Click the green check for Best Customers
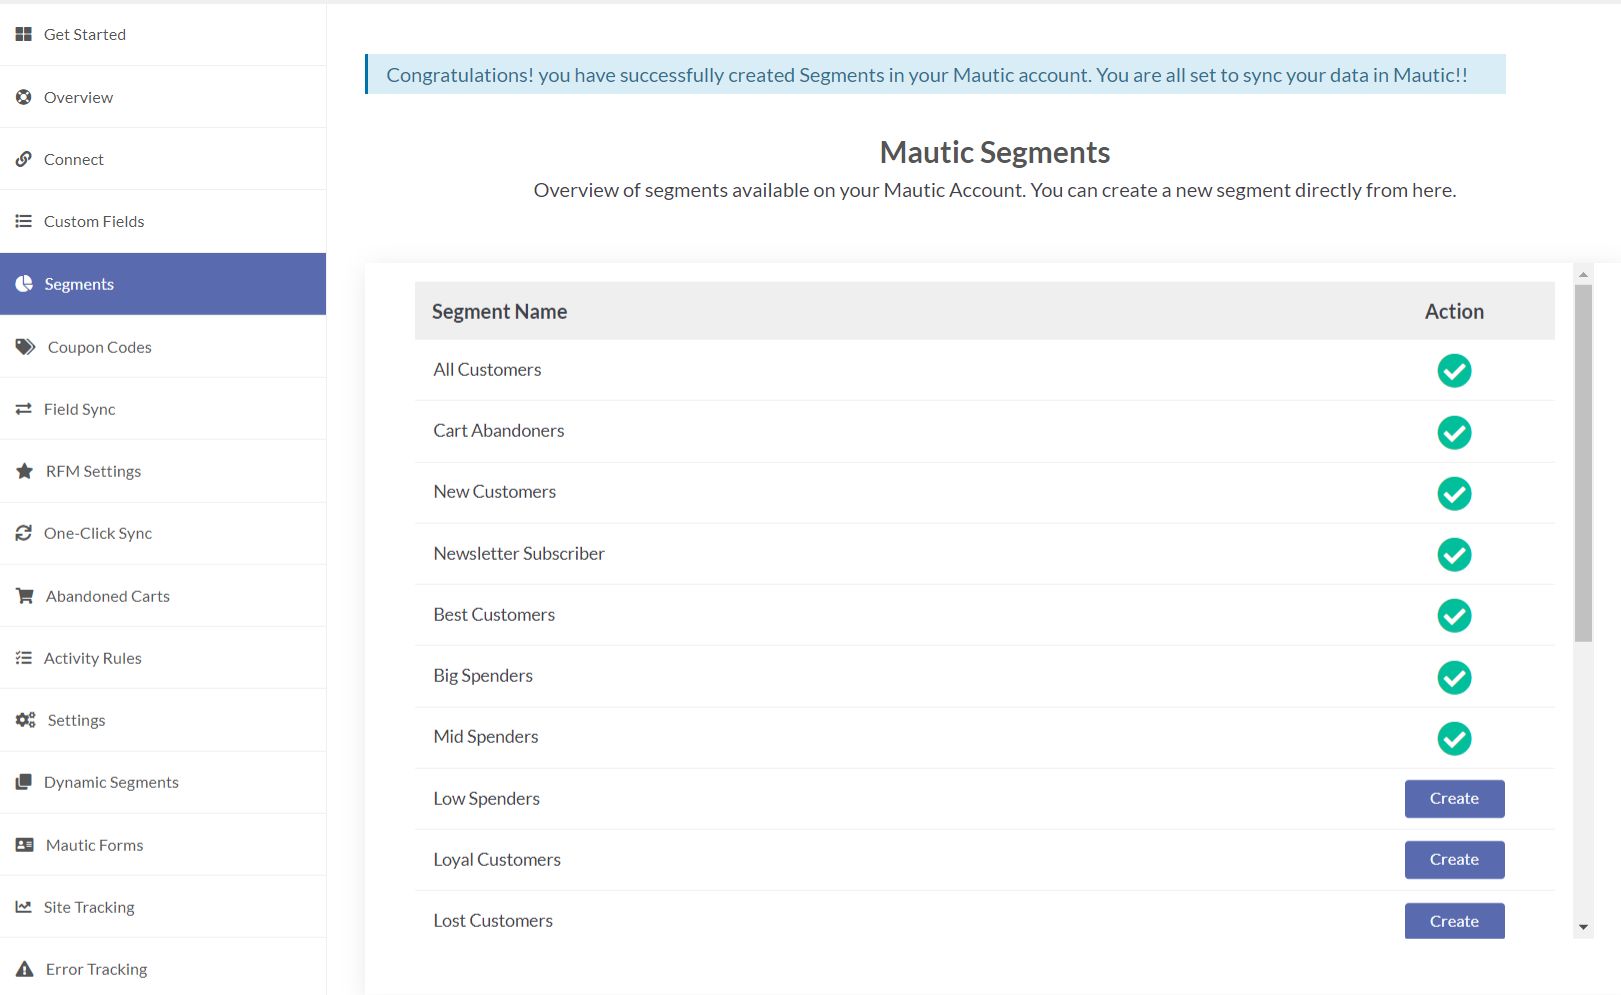The image size is (1621, 995). click(x=1454, y=616)
